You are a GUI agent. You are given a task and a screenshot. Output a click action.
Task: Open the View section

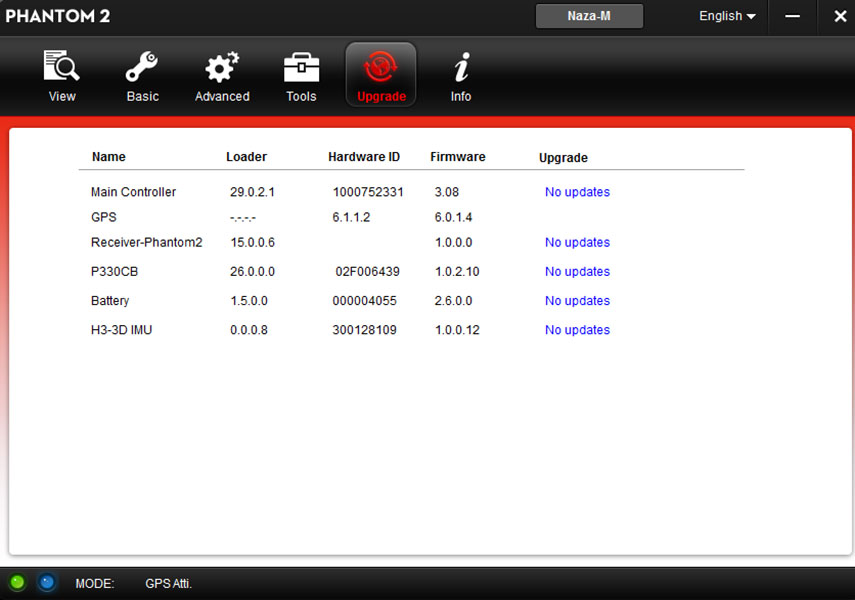tap(62, 76)
